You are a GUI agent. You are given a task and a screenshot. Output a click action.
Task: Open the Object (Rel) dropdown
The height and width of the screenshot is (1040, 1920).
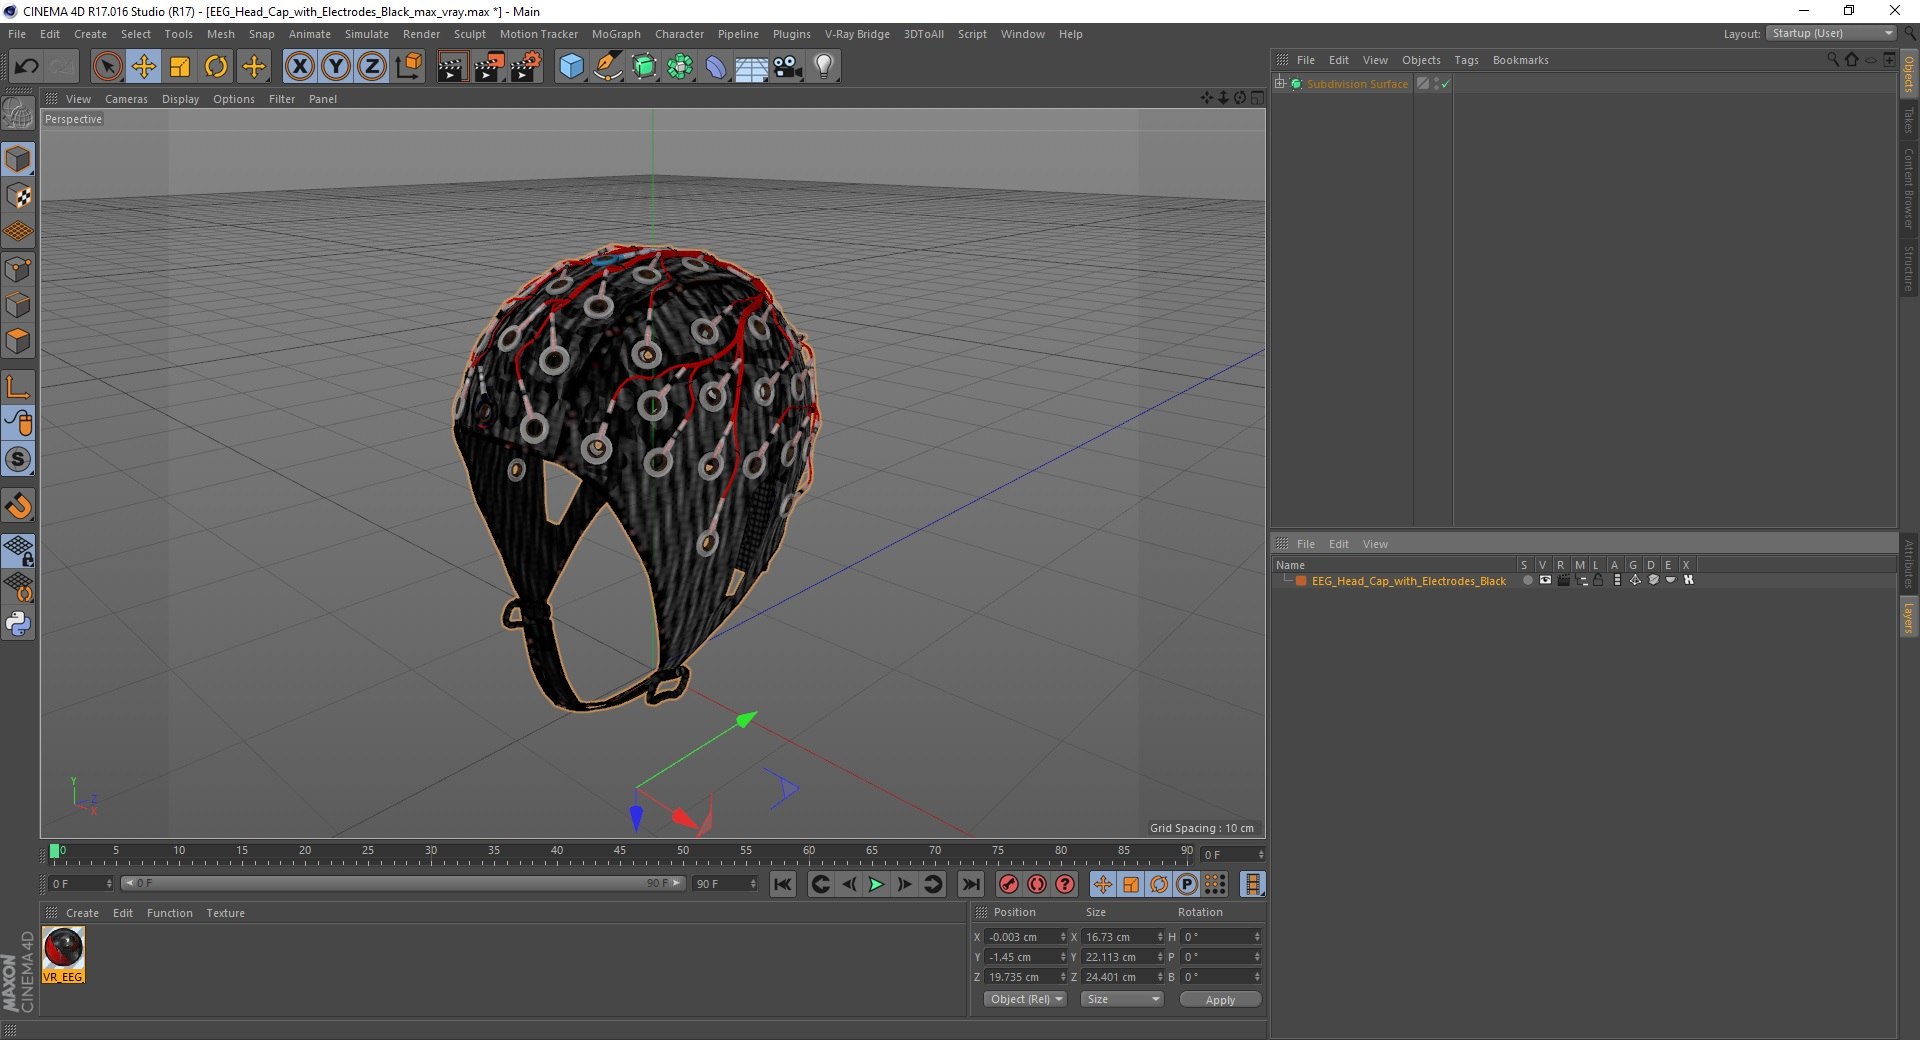click(1026, 999)
